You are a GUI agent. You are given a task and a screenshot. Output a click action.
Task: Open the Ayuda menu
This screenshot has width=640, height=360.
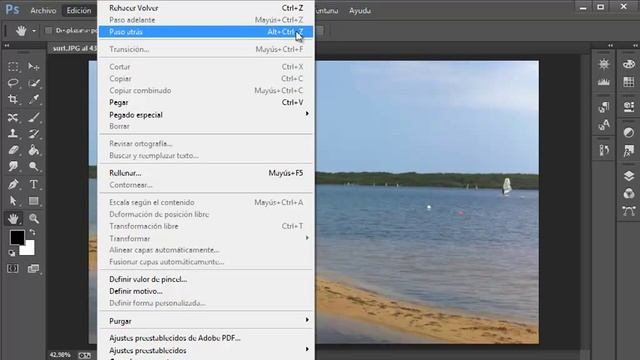[x=360, y=11]
